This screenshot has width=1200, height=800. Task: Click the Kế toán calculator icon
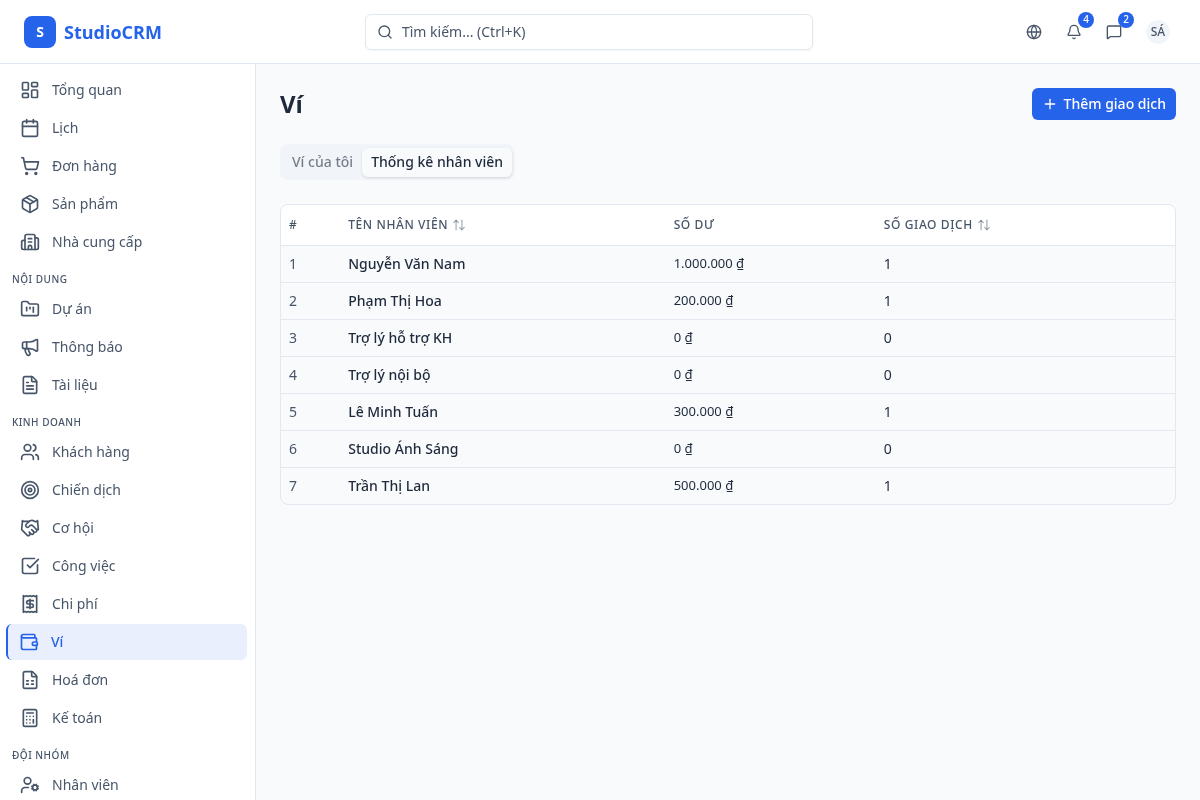pos(30,718)
